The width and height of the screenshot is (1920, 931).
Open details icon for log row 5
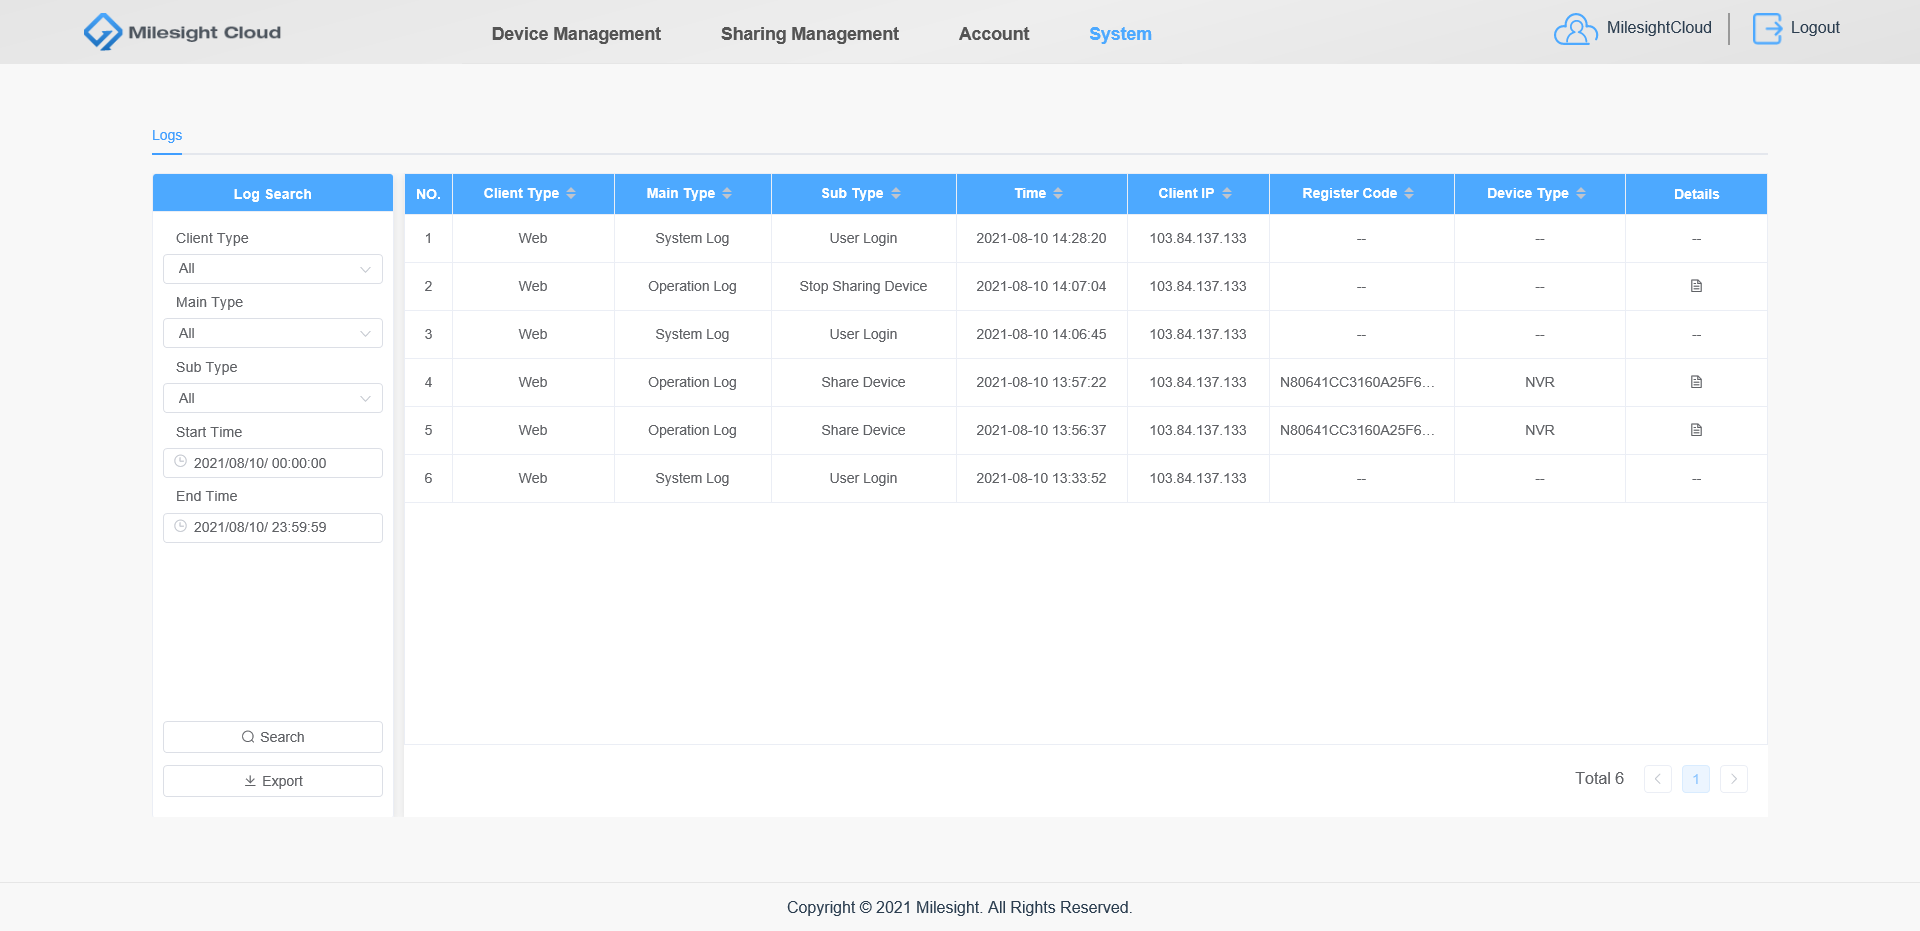tap(1696, 430)
